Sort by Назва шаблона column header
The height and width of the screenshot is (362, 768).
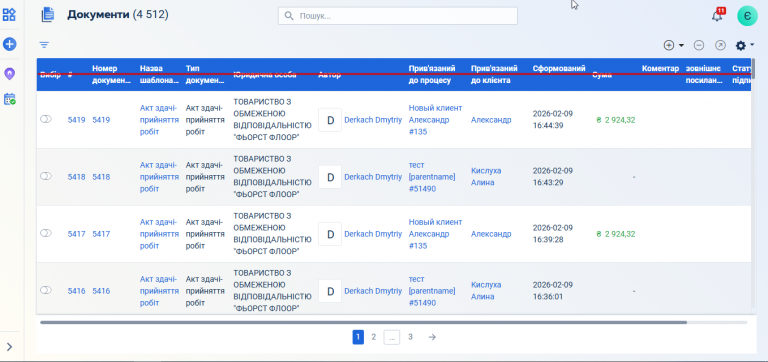coord(159,74)
